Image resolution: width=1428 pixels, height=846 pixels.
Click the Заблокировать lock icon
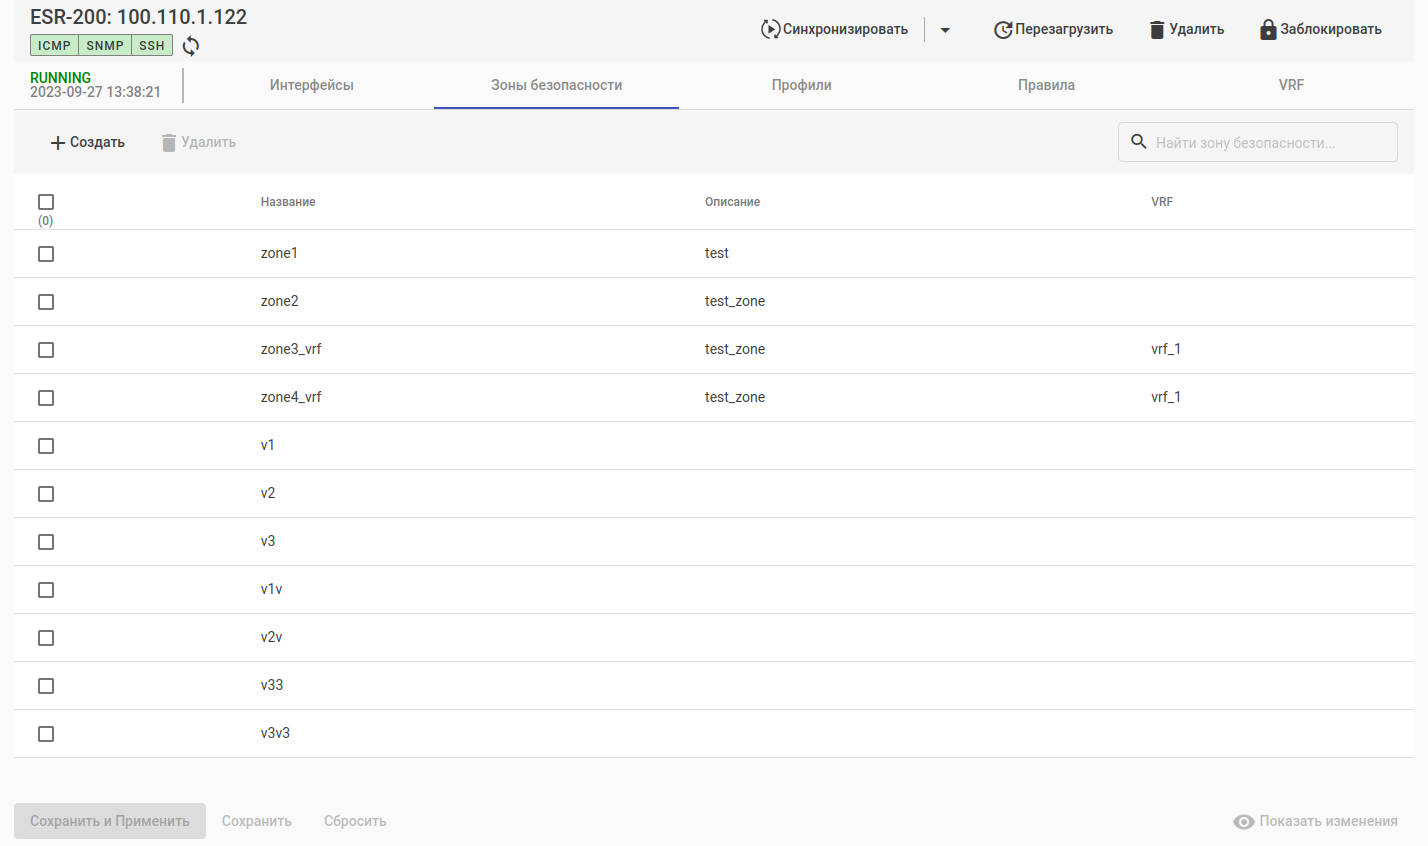point(1268,30)
